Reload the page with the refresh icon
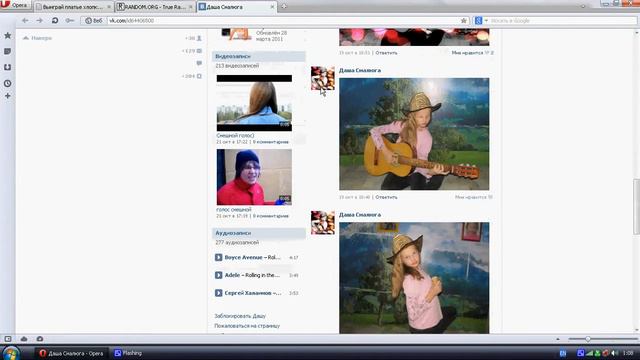Image resolution: width=640 pixels, height=360 pixels. point(55,20)
